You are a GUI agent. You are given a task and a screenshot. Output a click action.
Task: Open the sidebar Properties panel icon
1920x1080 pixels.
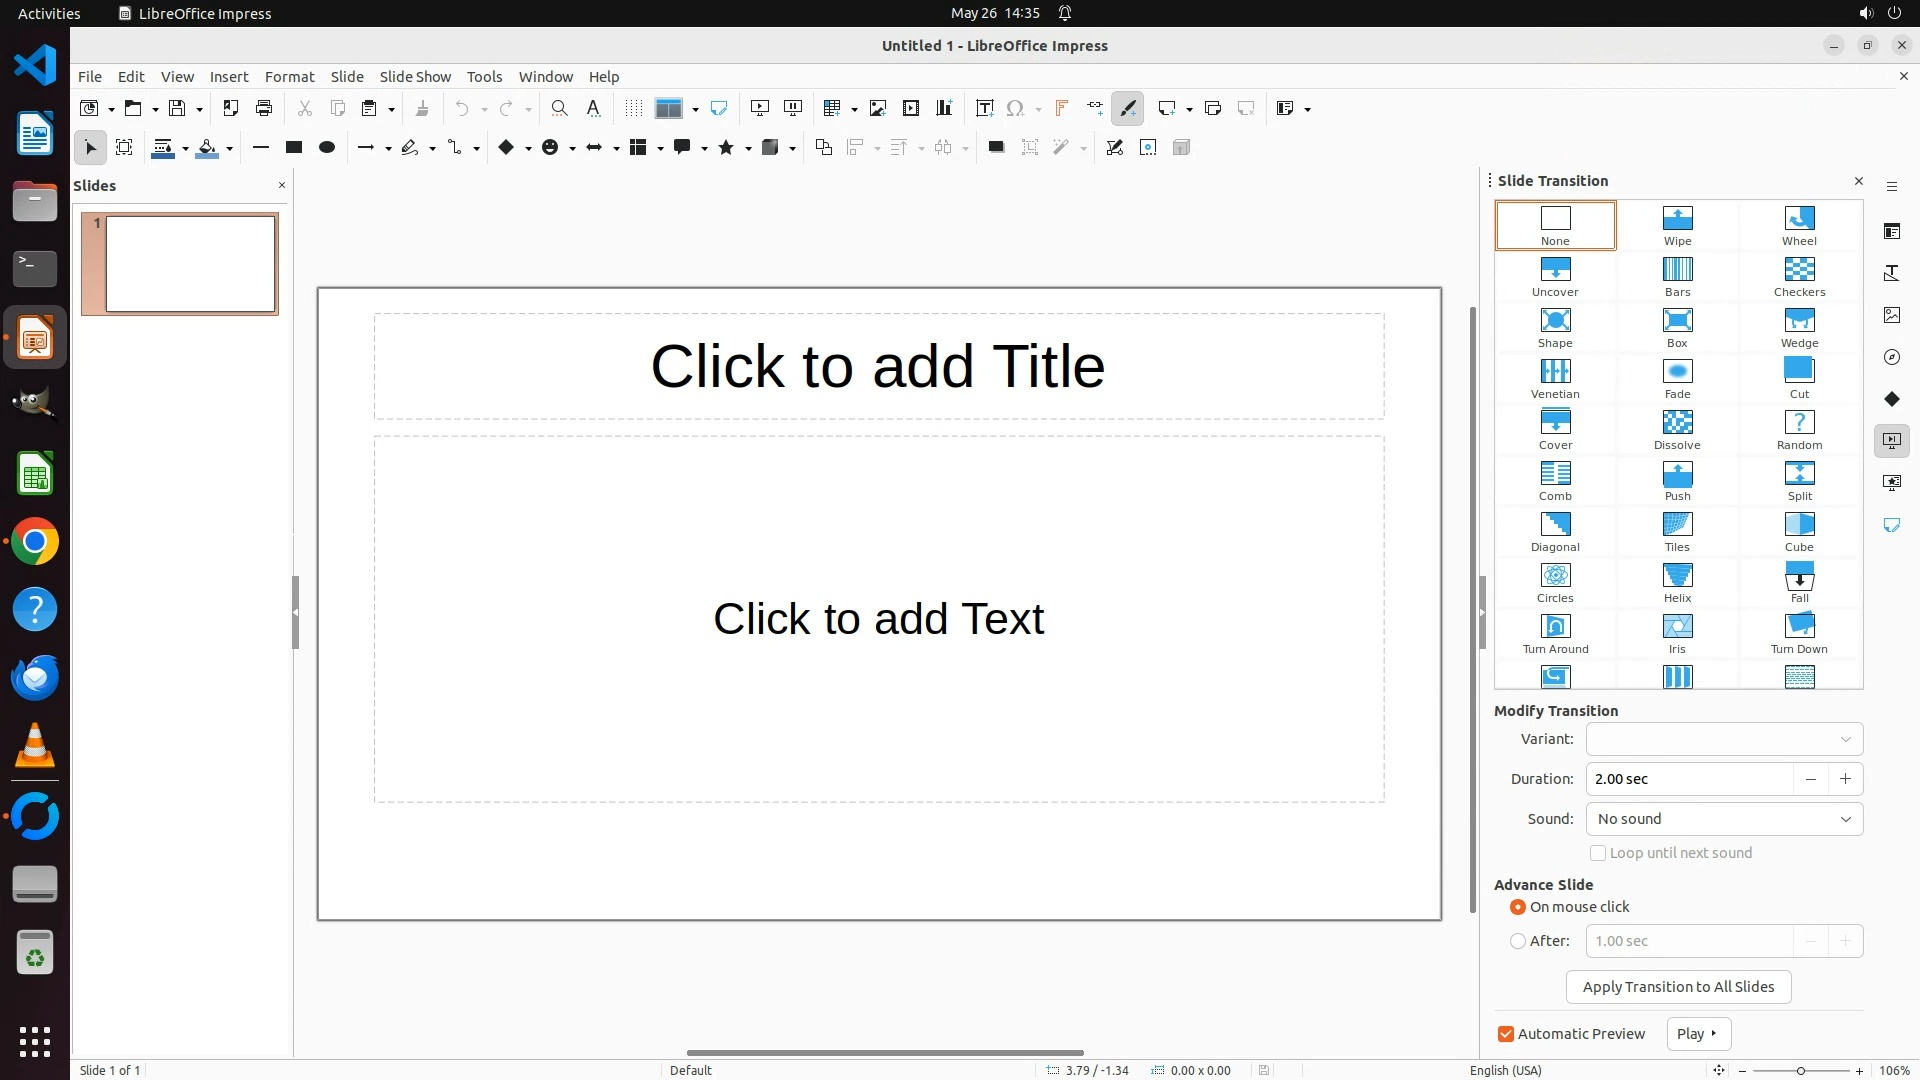coord(1891,231)
